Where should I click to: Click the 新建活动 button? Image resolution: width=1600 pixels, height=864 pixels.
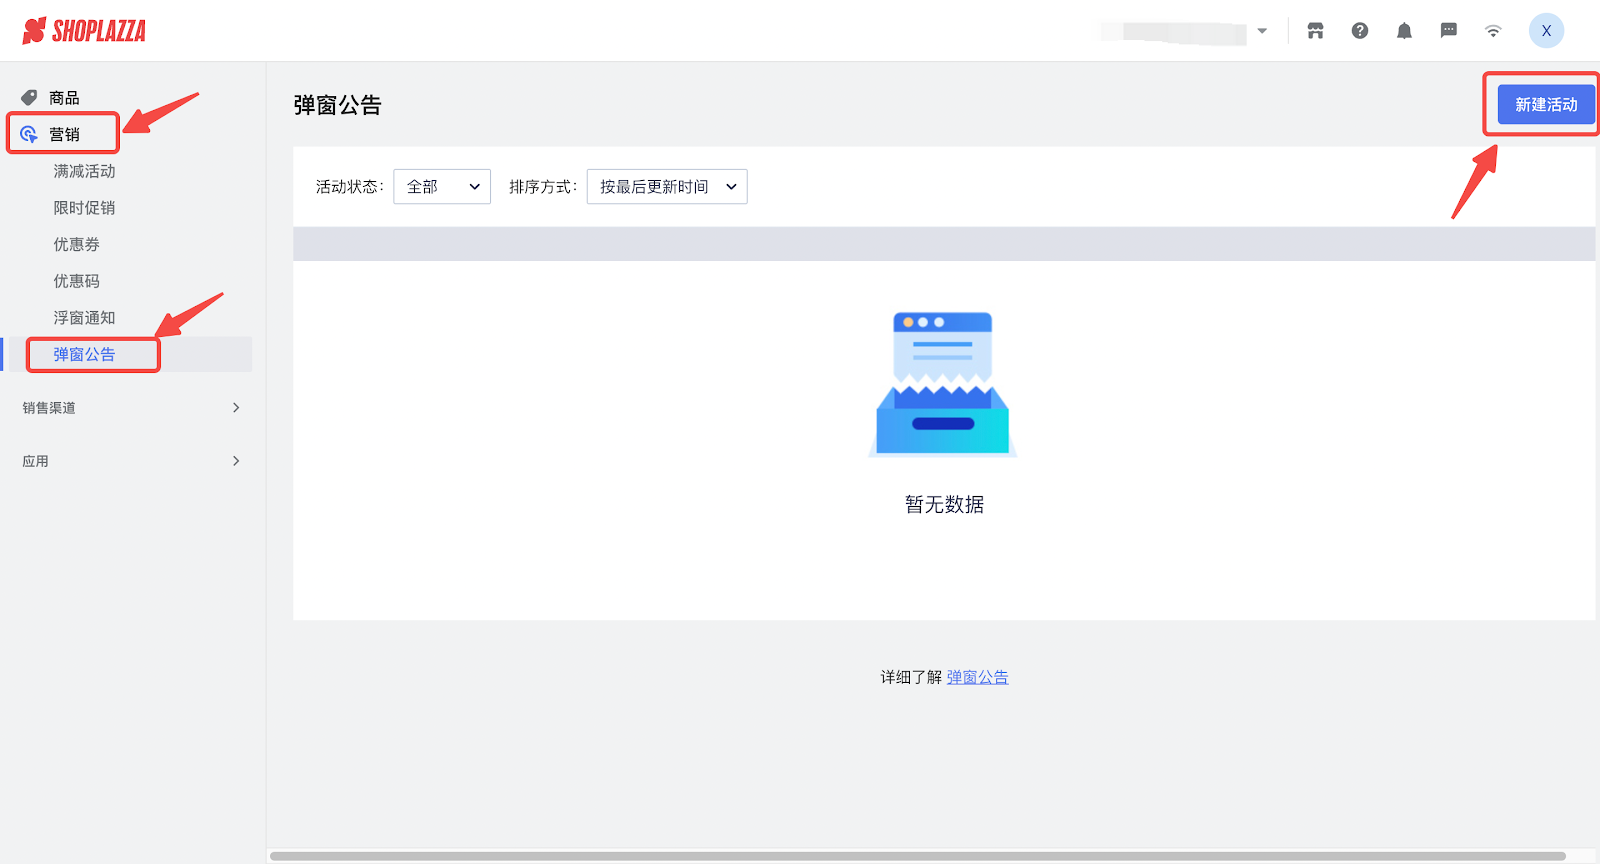tap(1546, 105)
